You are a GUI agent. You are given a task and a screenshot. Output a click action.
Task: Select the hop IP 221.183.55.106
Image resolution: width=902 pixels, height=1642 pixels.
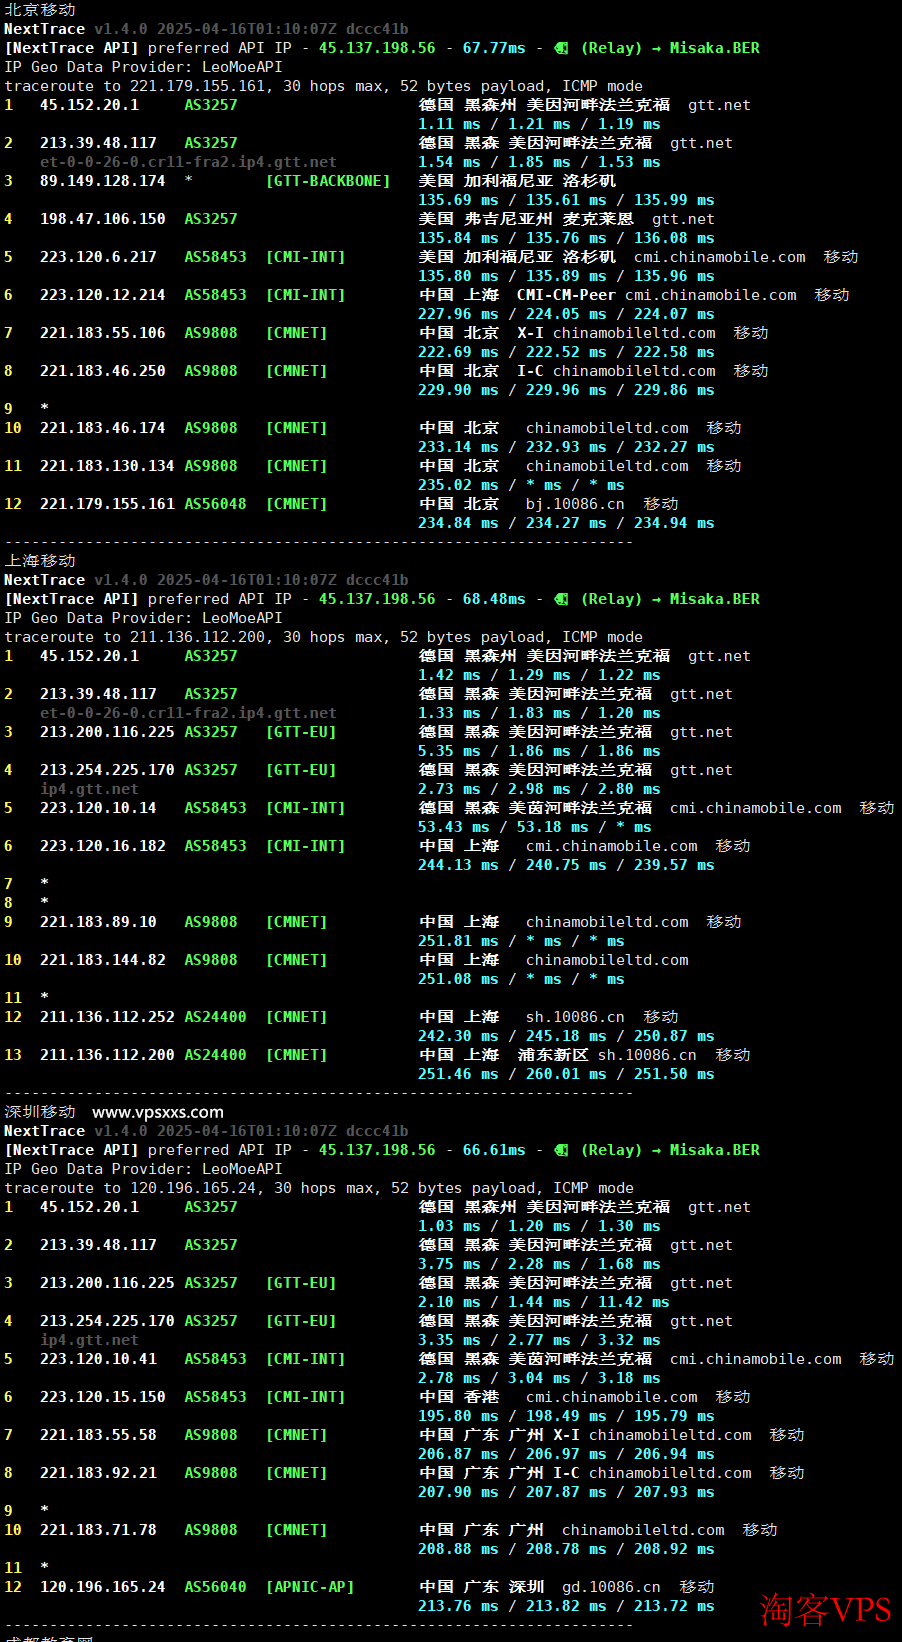pos(103,333)
